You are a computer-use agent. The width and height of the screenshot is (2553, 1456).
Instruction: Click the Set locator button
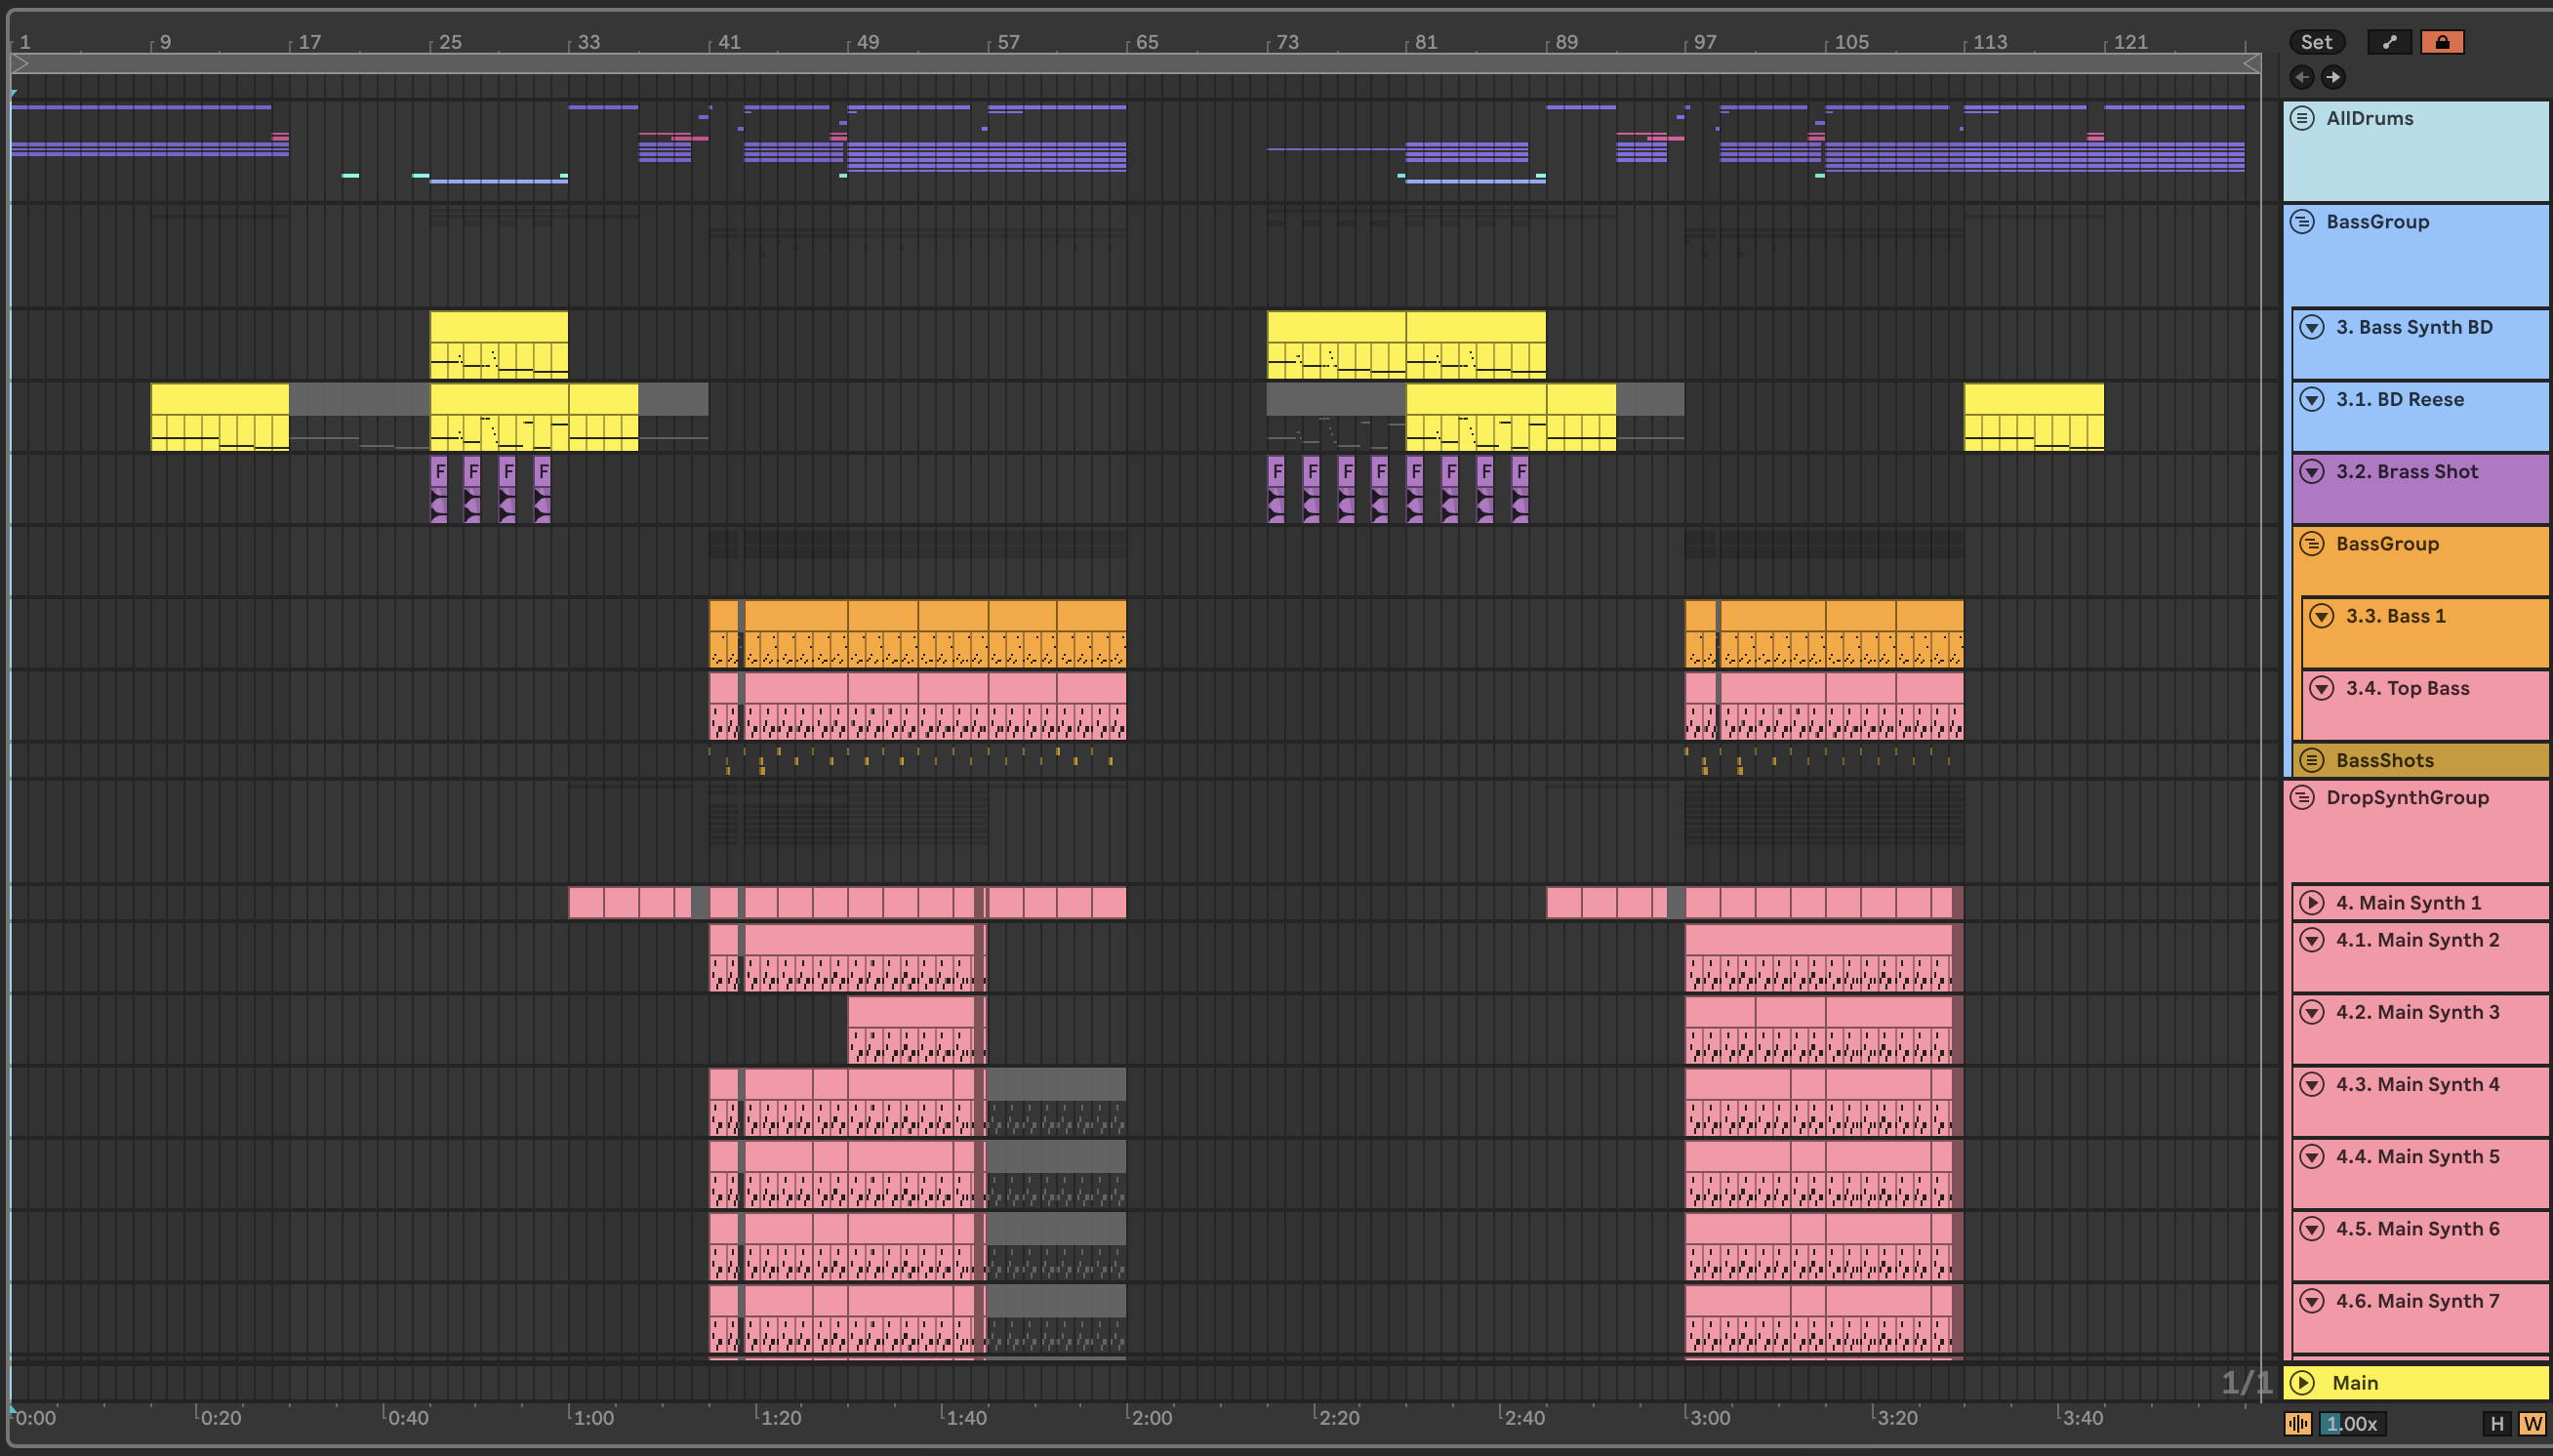[x=2316, y=42]
